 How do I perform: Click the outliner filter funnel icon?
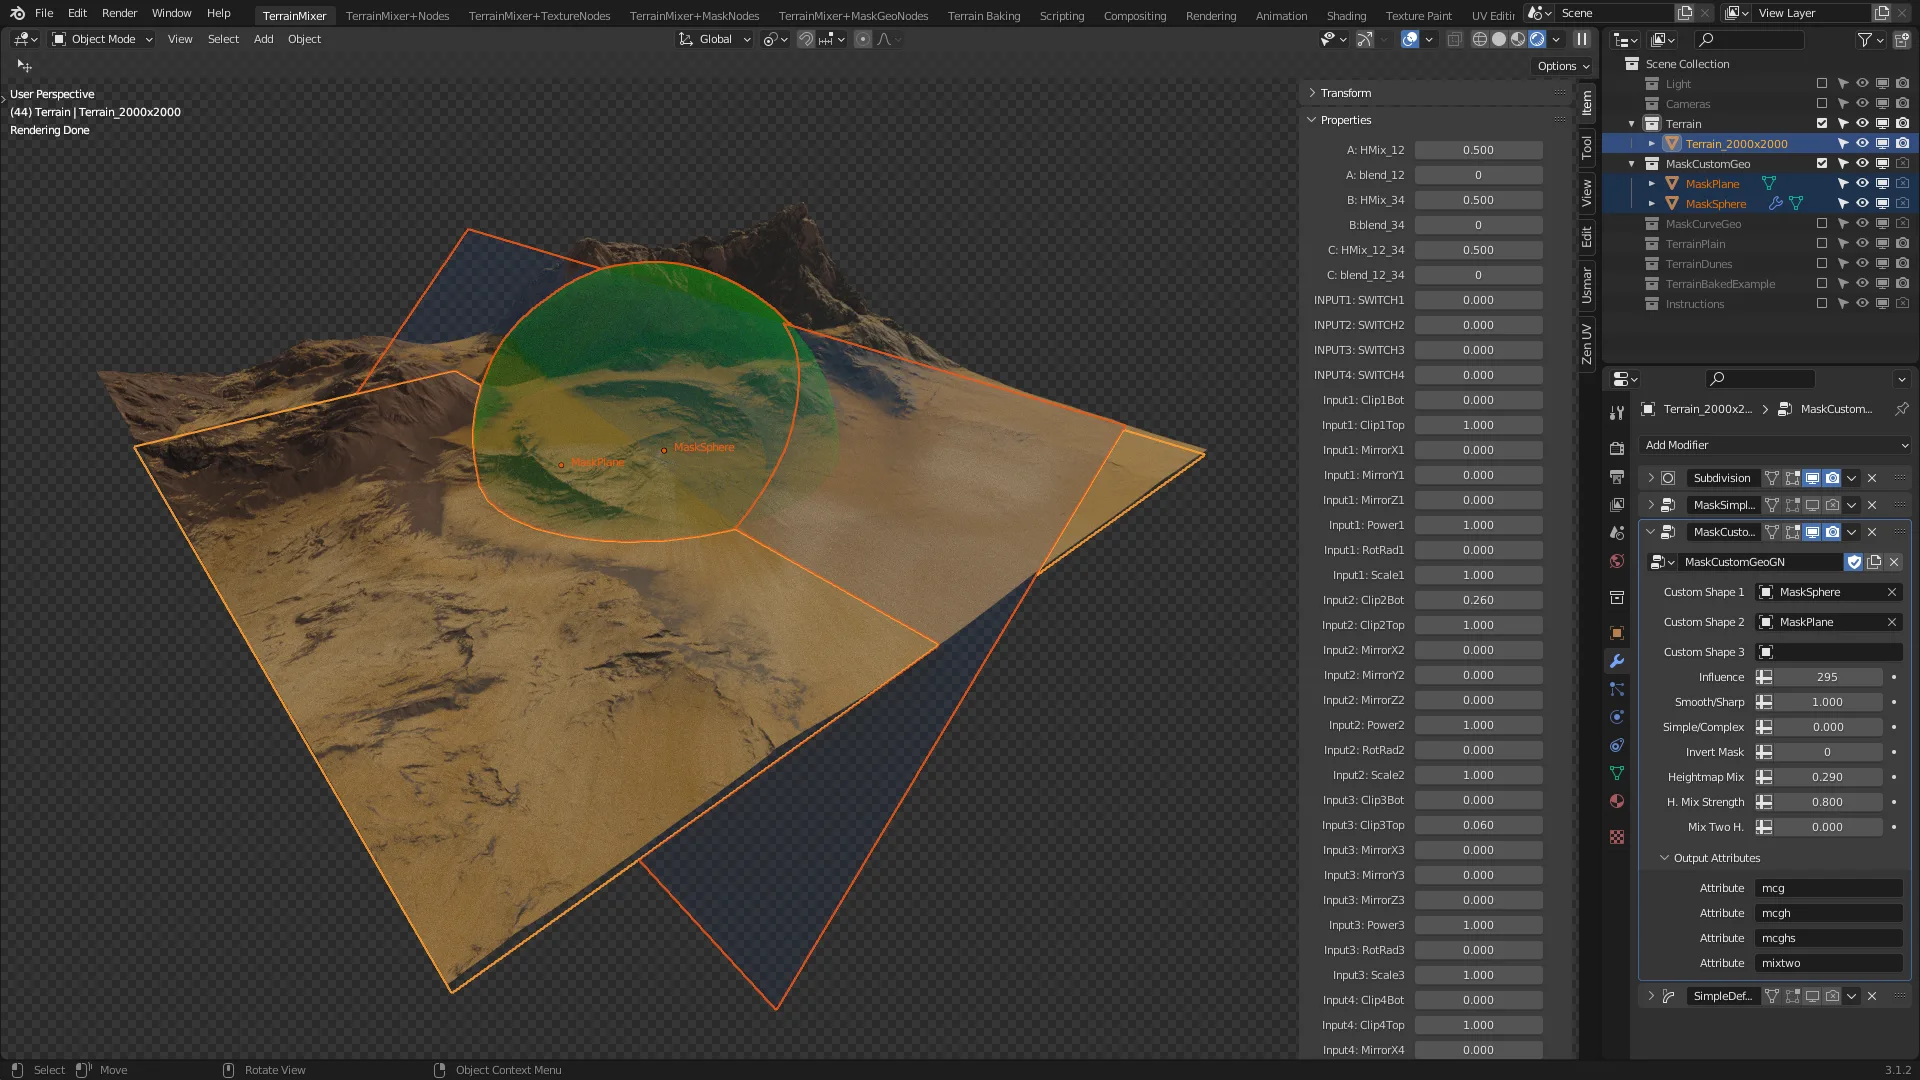[x=1864, y=40]
